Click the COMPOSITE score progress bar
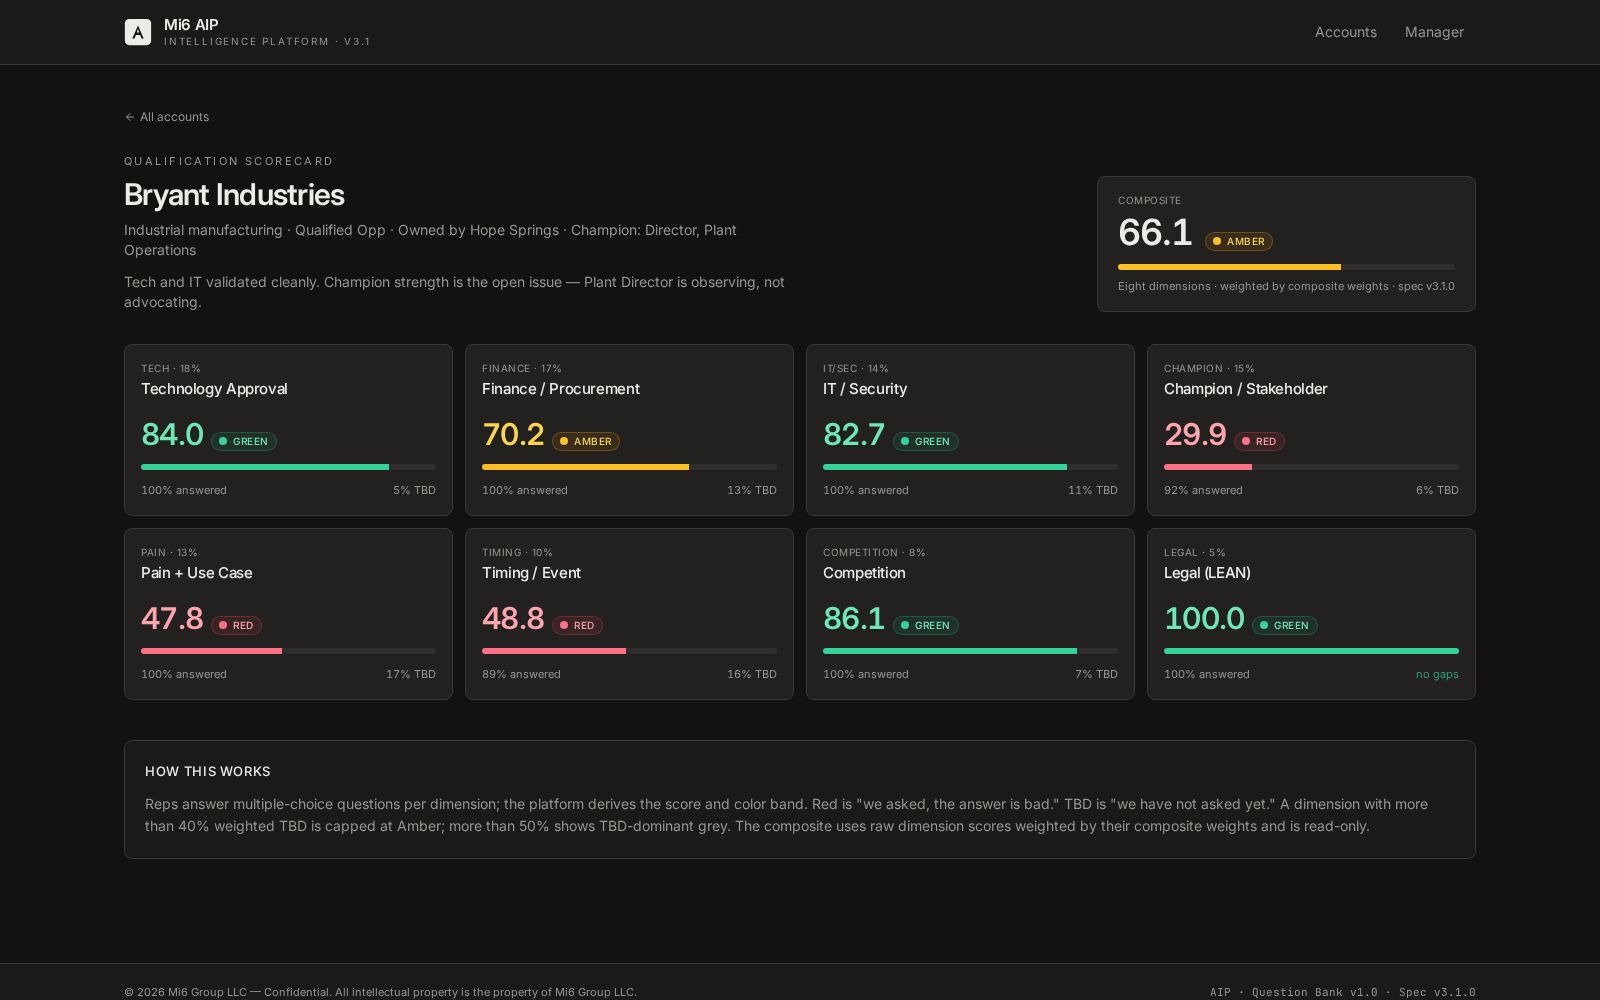 tap(1286, 267)
